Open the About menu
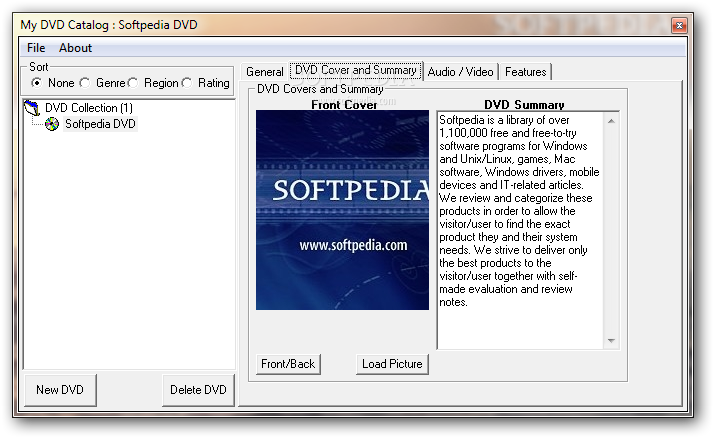Image resolution: width=714 pixels, height=438 pixels. (75, 48)
